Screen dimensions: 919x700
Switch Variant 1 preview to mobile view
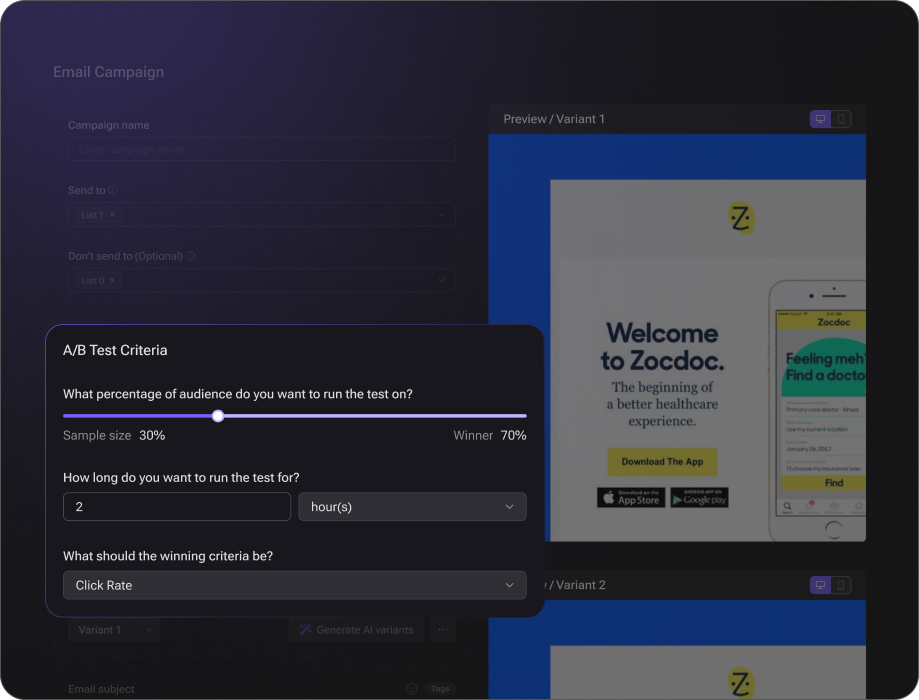coord(840,119)
